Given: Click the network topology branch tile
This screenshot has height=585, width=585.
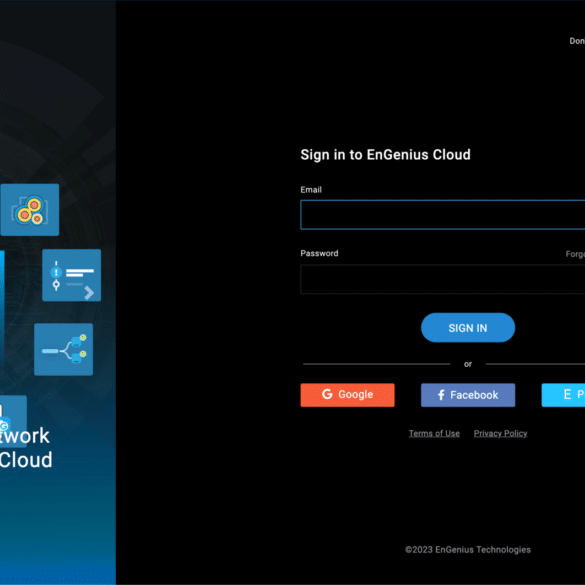Looking at the screenshot, I should tap(63, 349).
